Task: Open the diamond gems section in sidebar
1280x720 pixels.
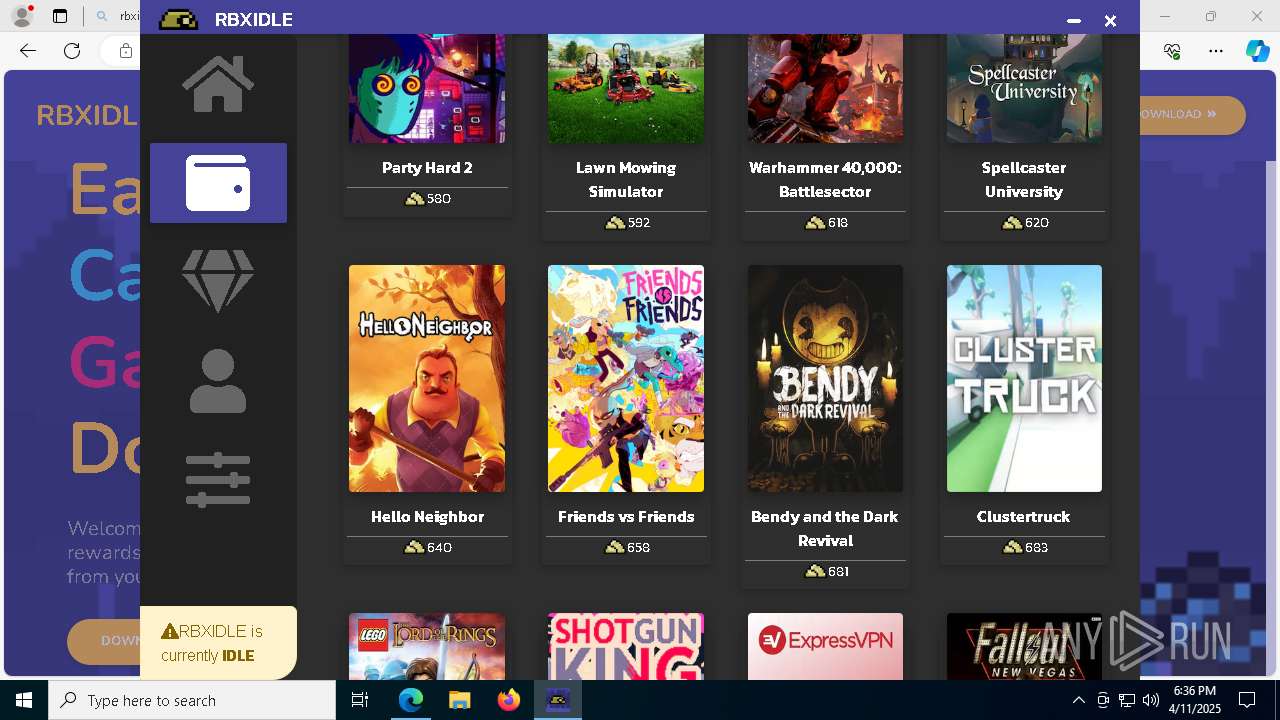Action: pyautogui.click(x=218, y=281)
